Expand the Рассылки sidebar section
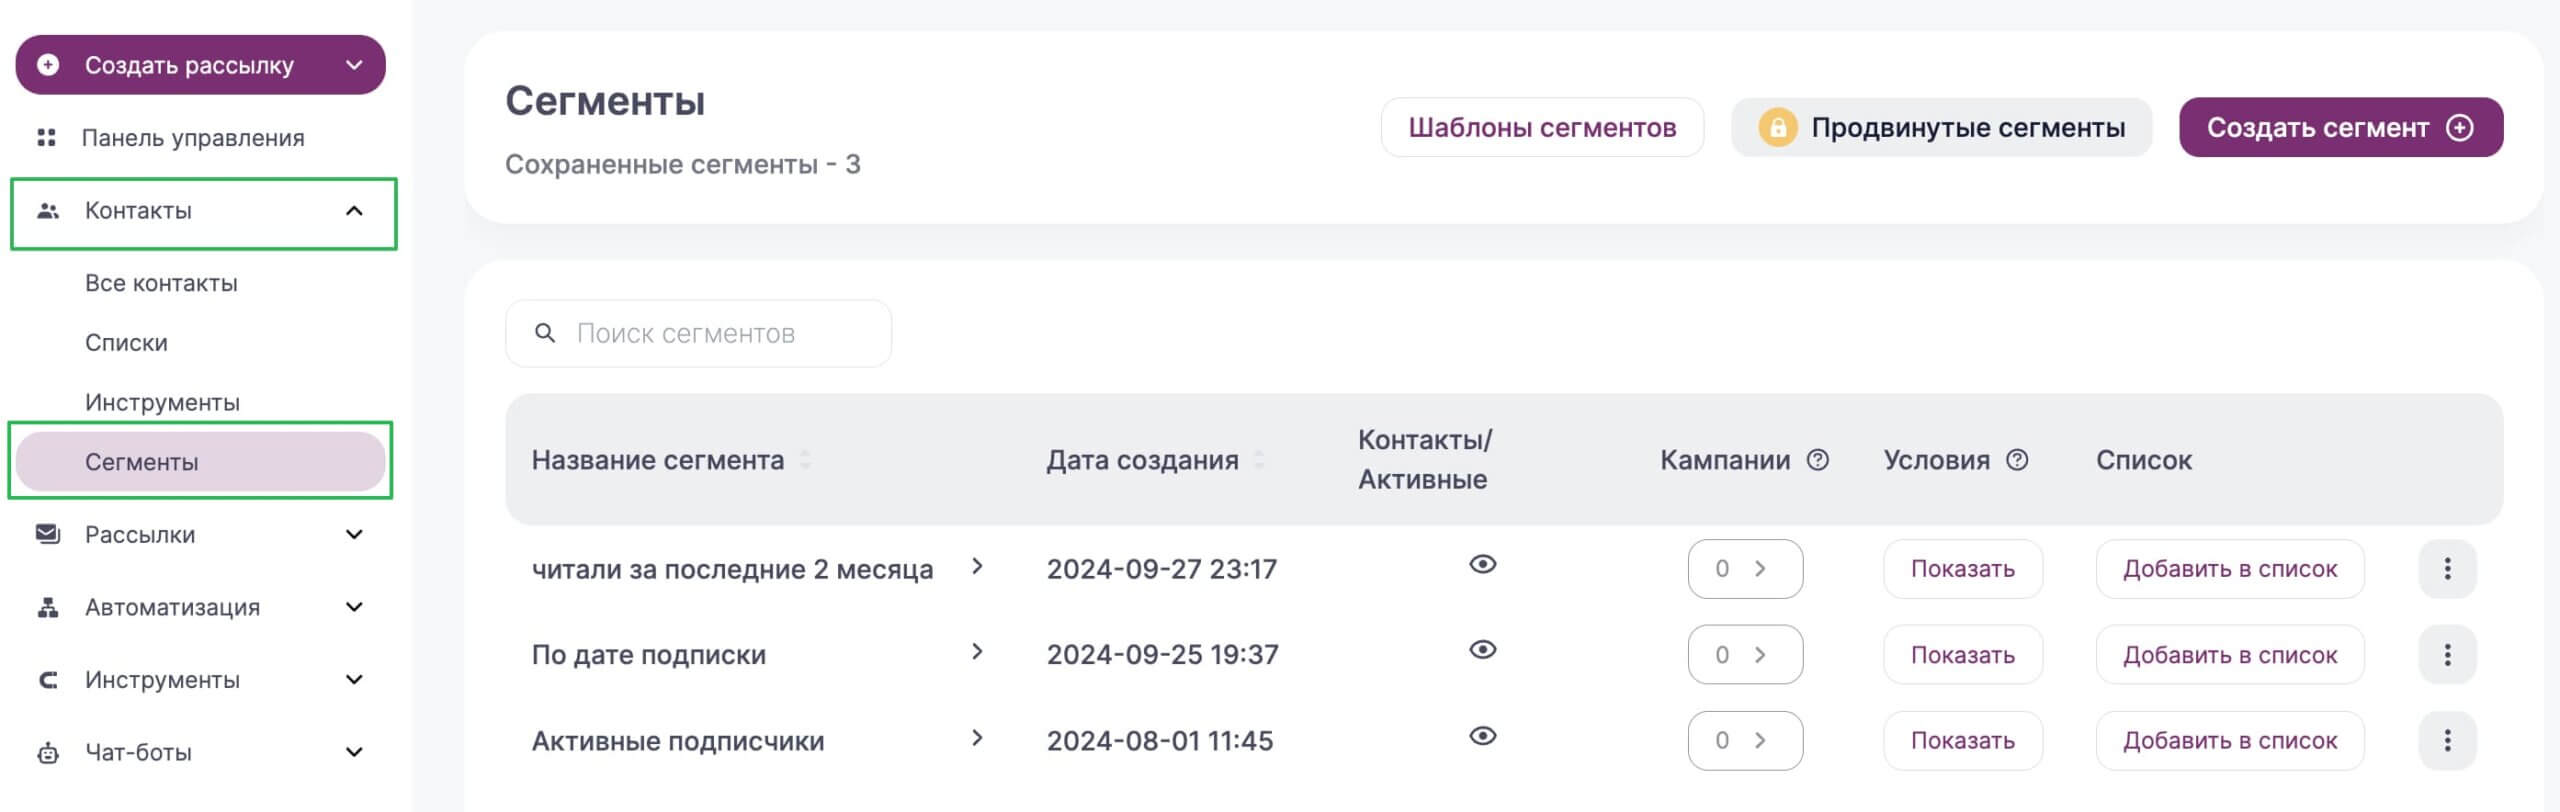Image resolution: width=2560 pixels, height=812 pixels. click(x=354, y=534)
